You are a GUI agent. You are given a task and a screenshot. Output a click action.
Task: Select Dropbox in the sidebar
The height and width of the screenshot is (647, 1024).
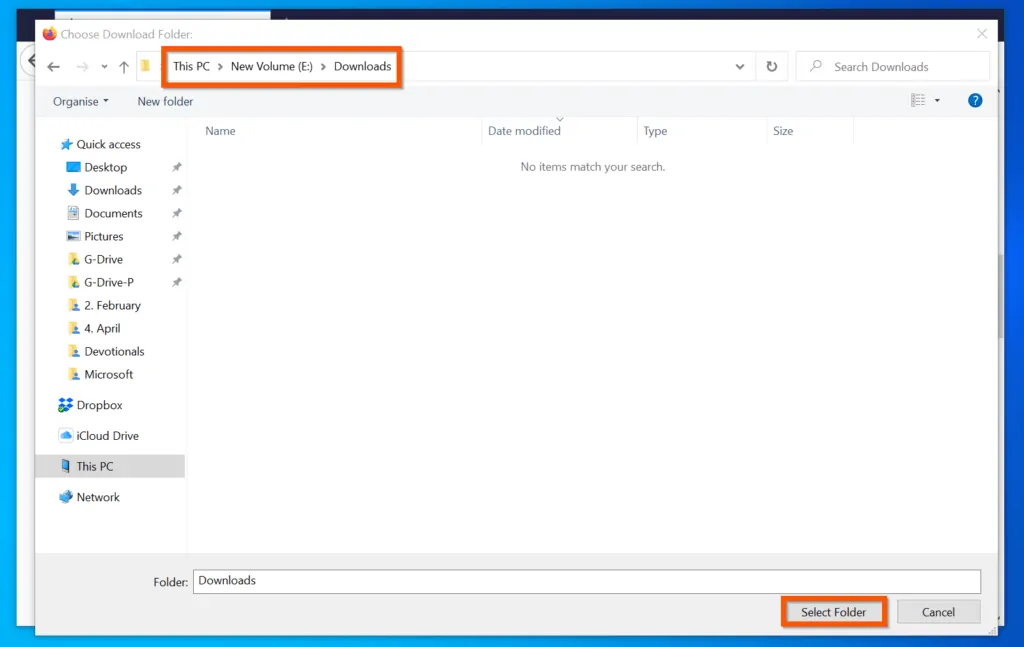point(99,405)
